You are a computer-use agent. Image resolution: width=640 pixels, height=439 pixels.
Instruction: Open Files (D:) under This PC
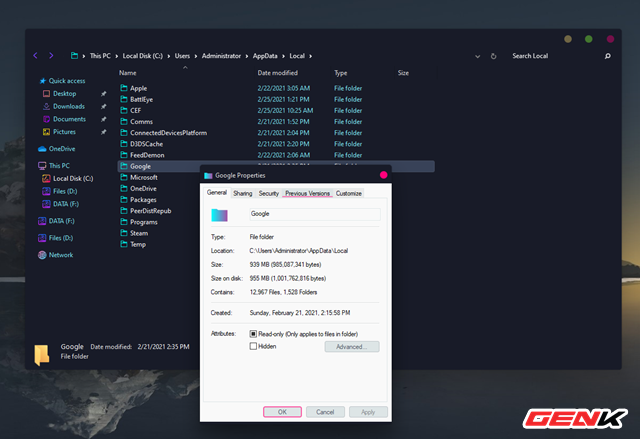click(65, 191)
